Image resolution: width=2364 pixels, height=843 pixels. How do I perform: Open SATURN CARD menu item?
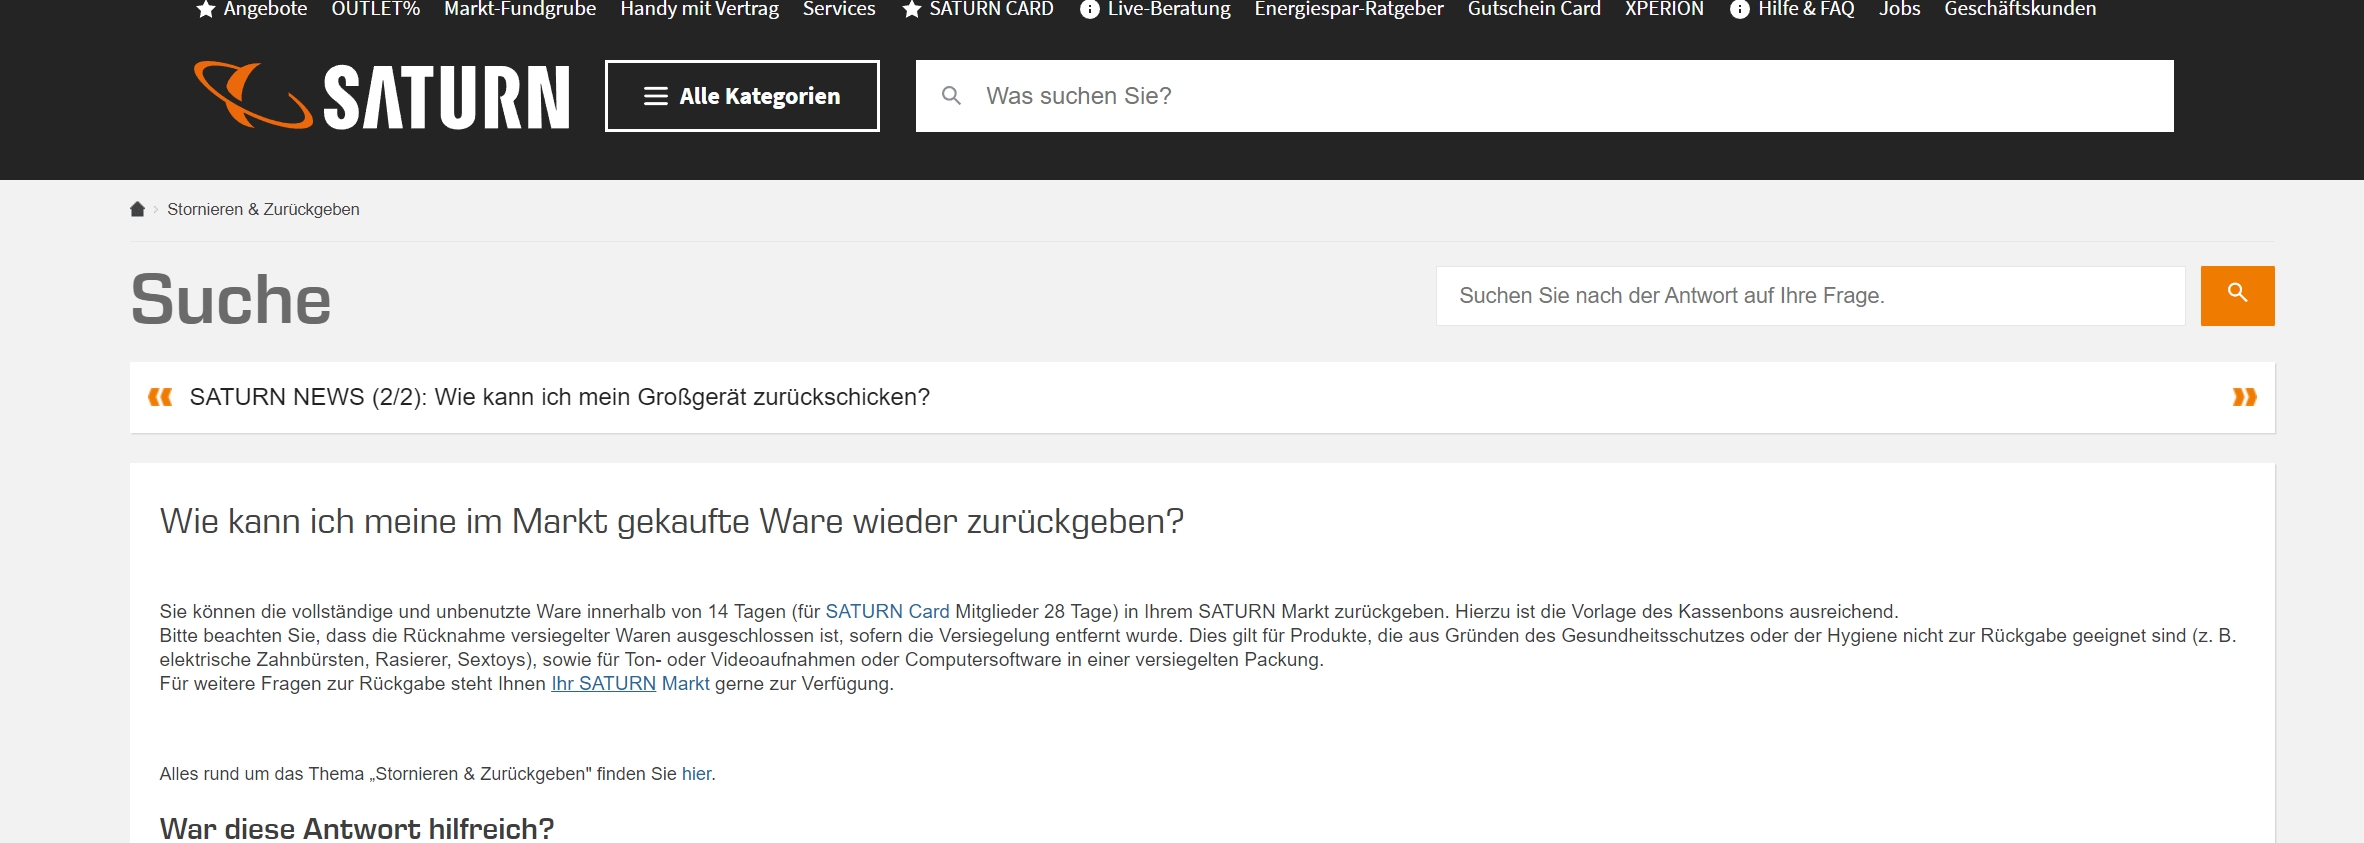pyautogui.click(x=991, y=9)
